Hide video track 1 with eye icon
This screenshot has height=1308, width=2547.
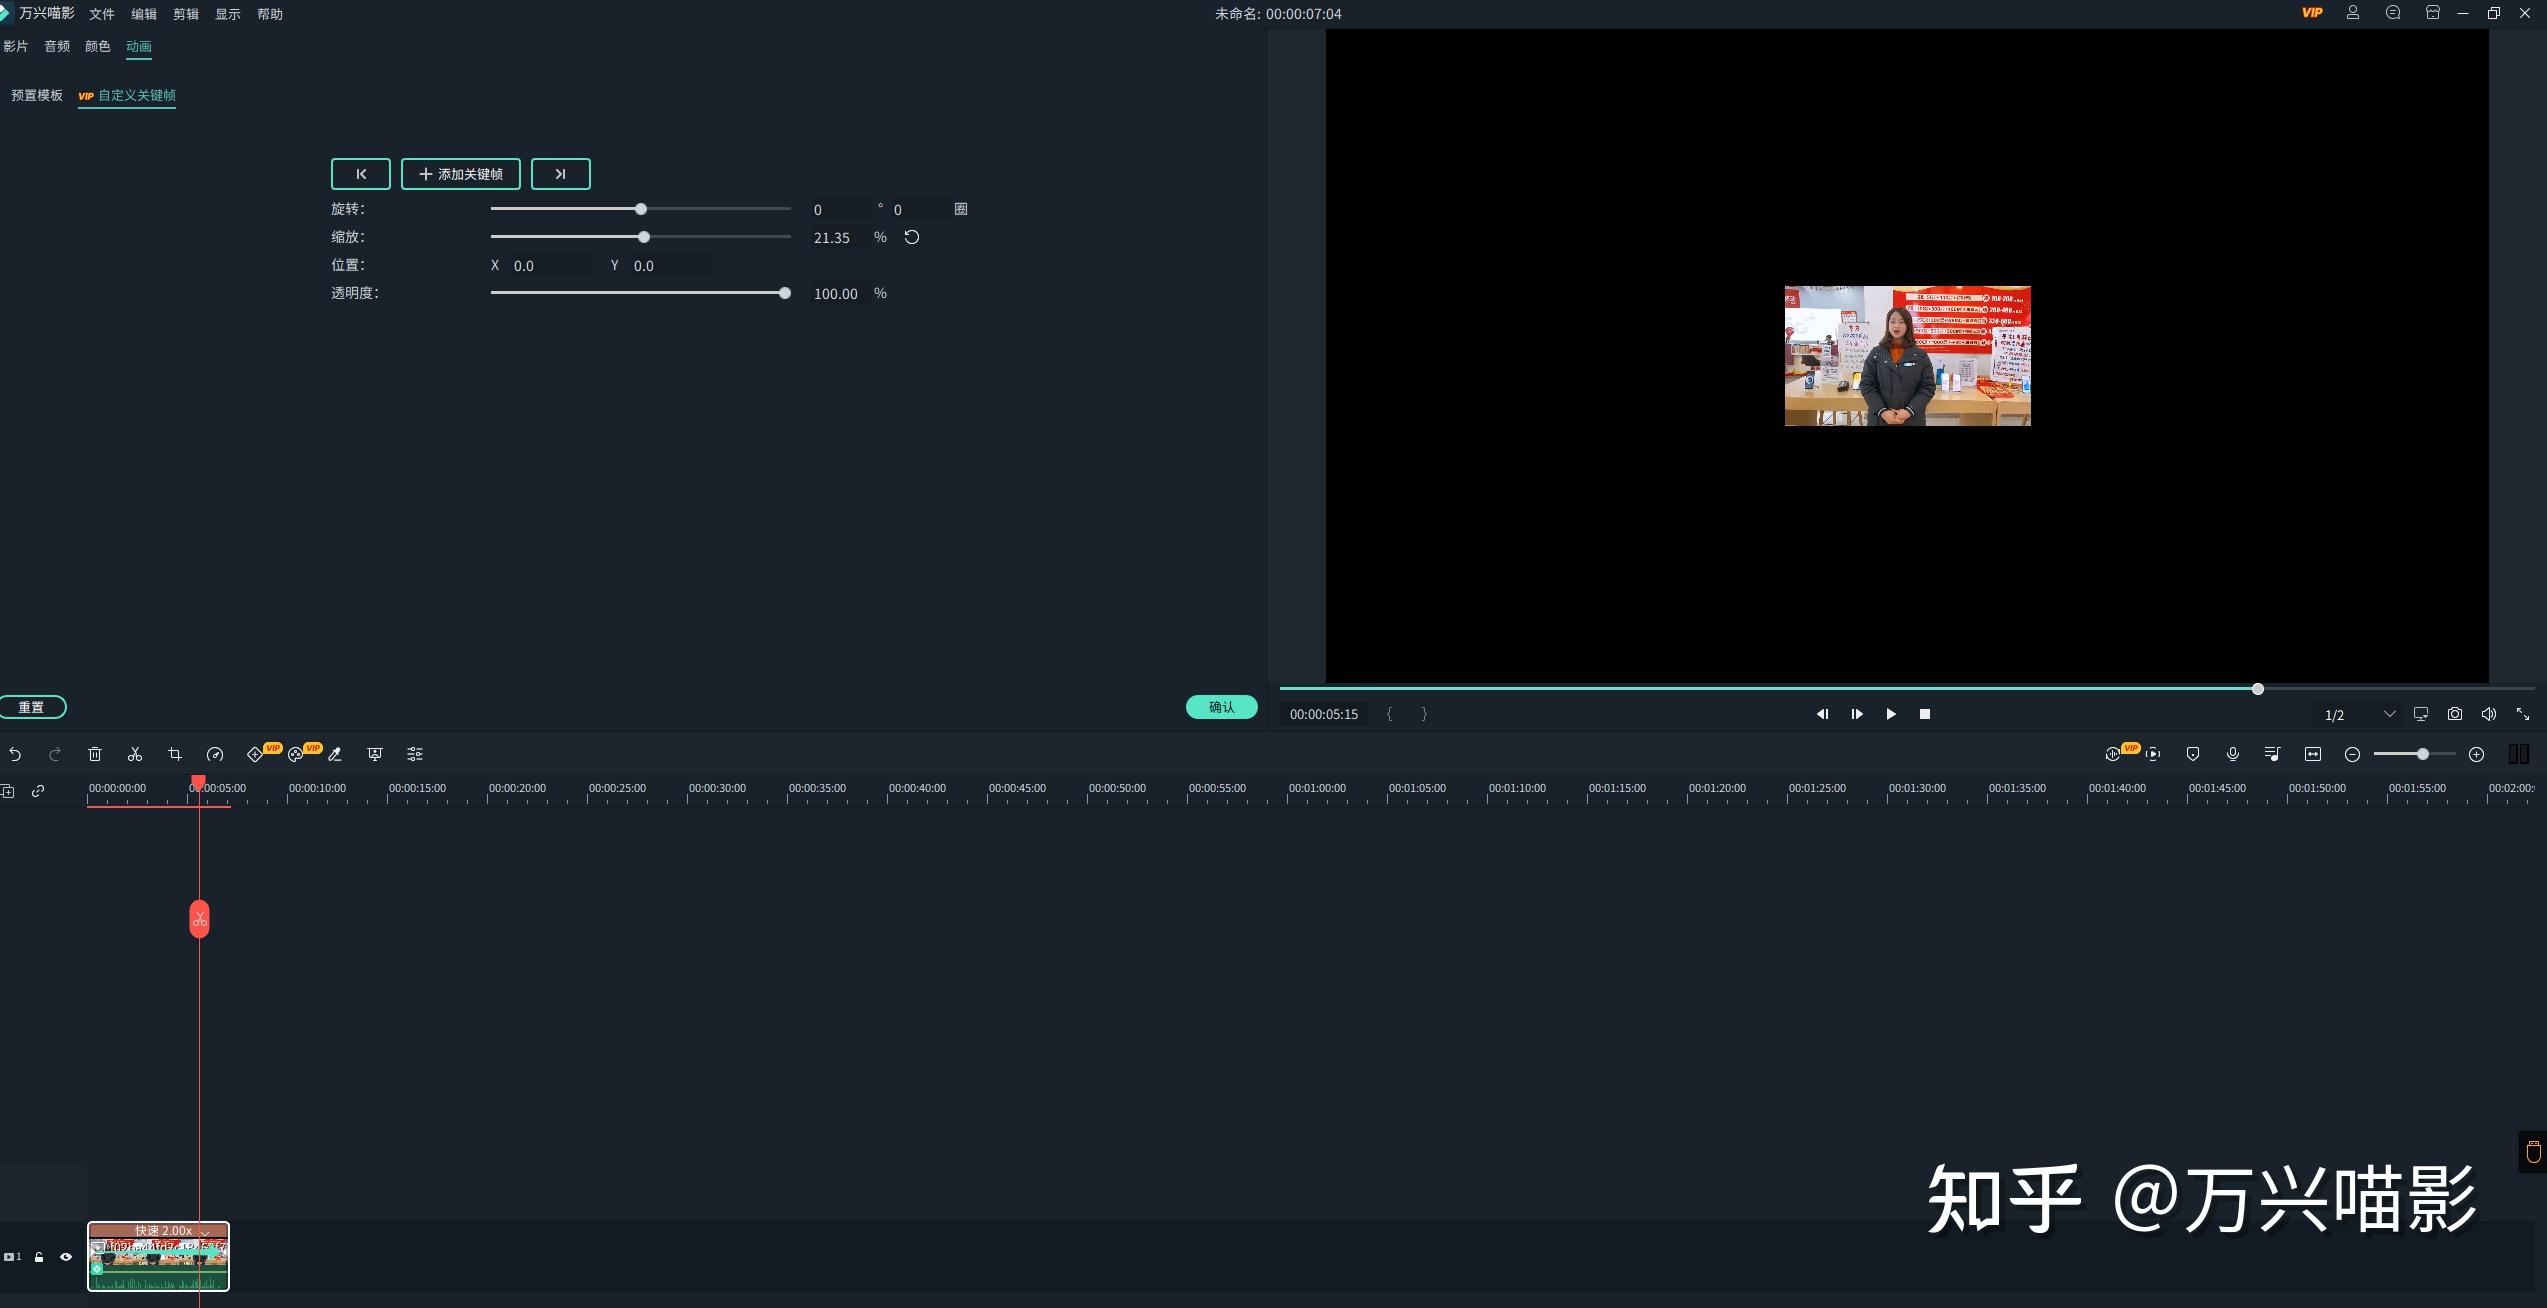click(66, 1257)
